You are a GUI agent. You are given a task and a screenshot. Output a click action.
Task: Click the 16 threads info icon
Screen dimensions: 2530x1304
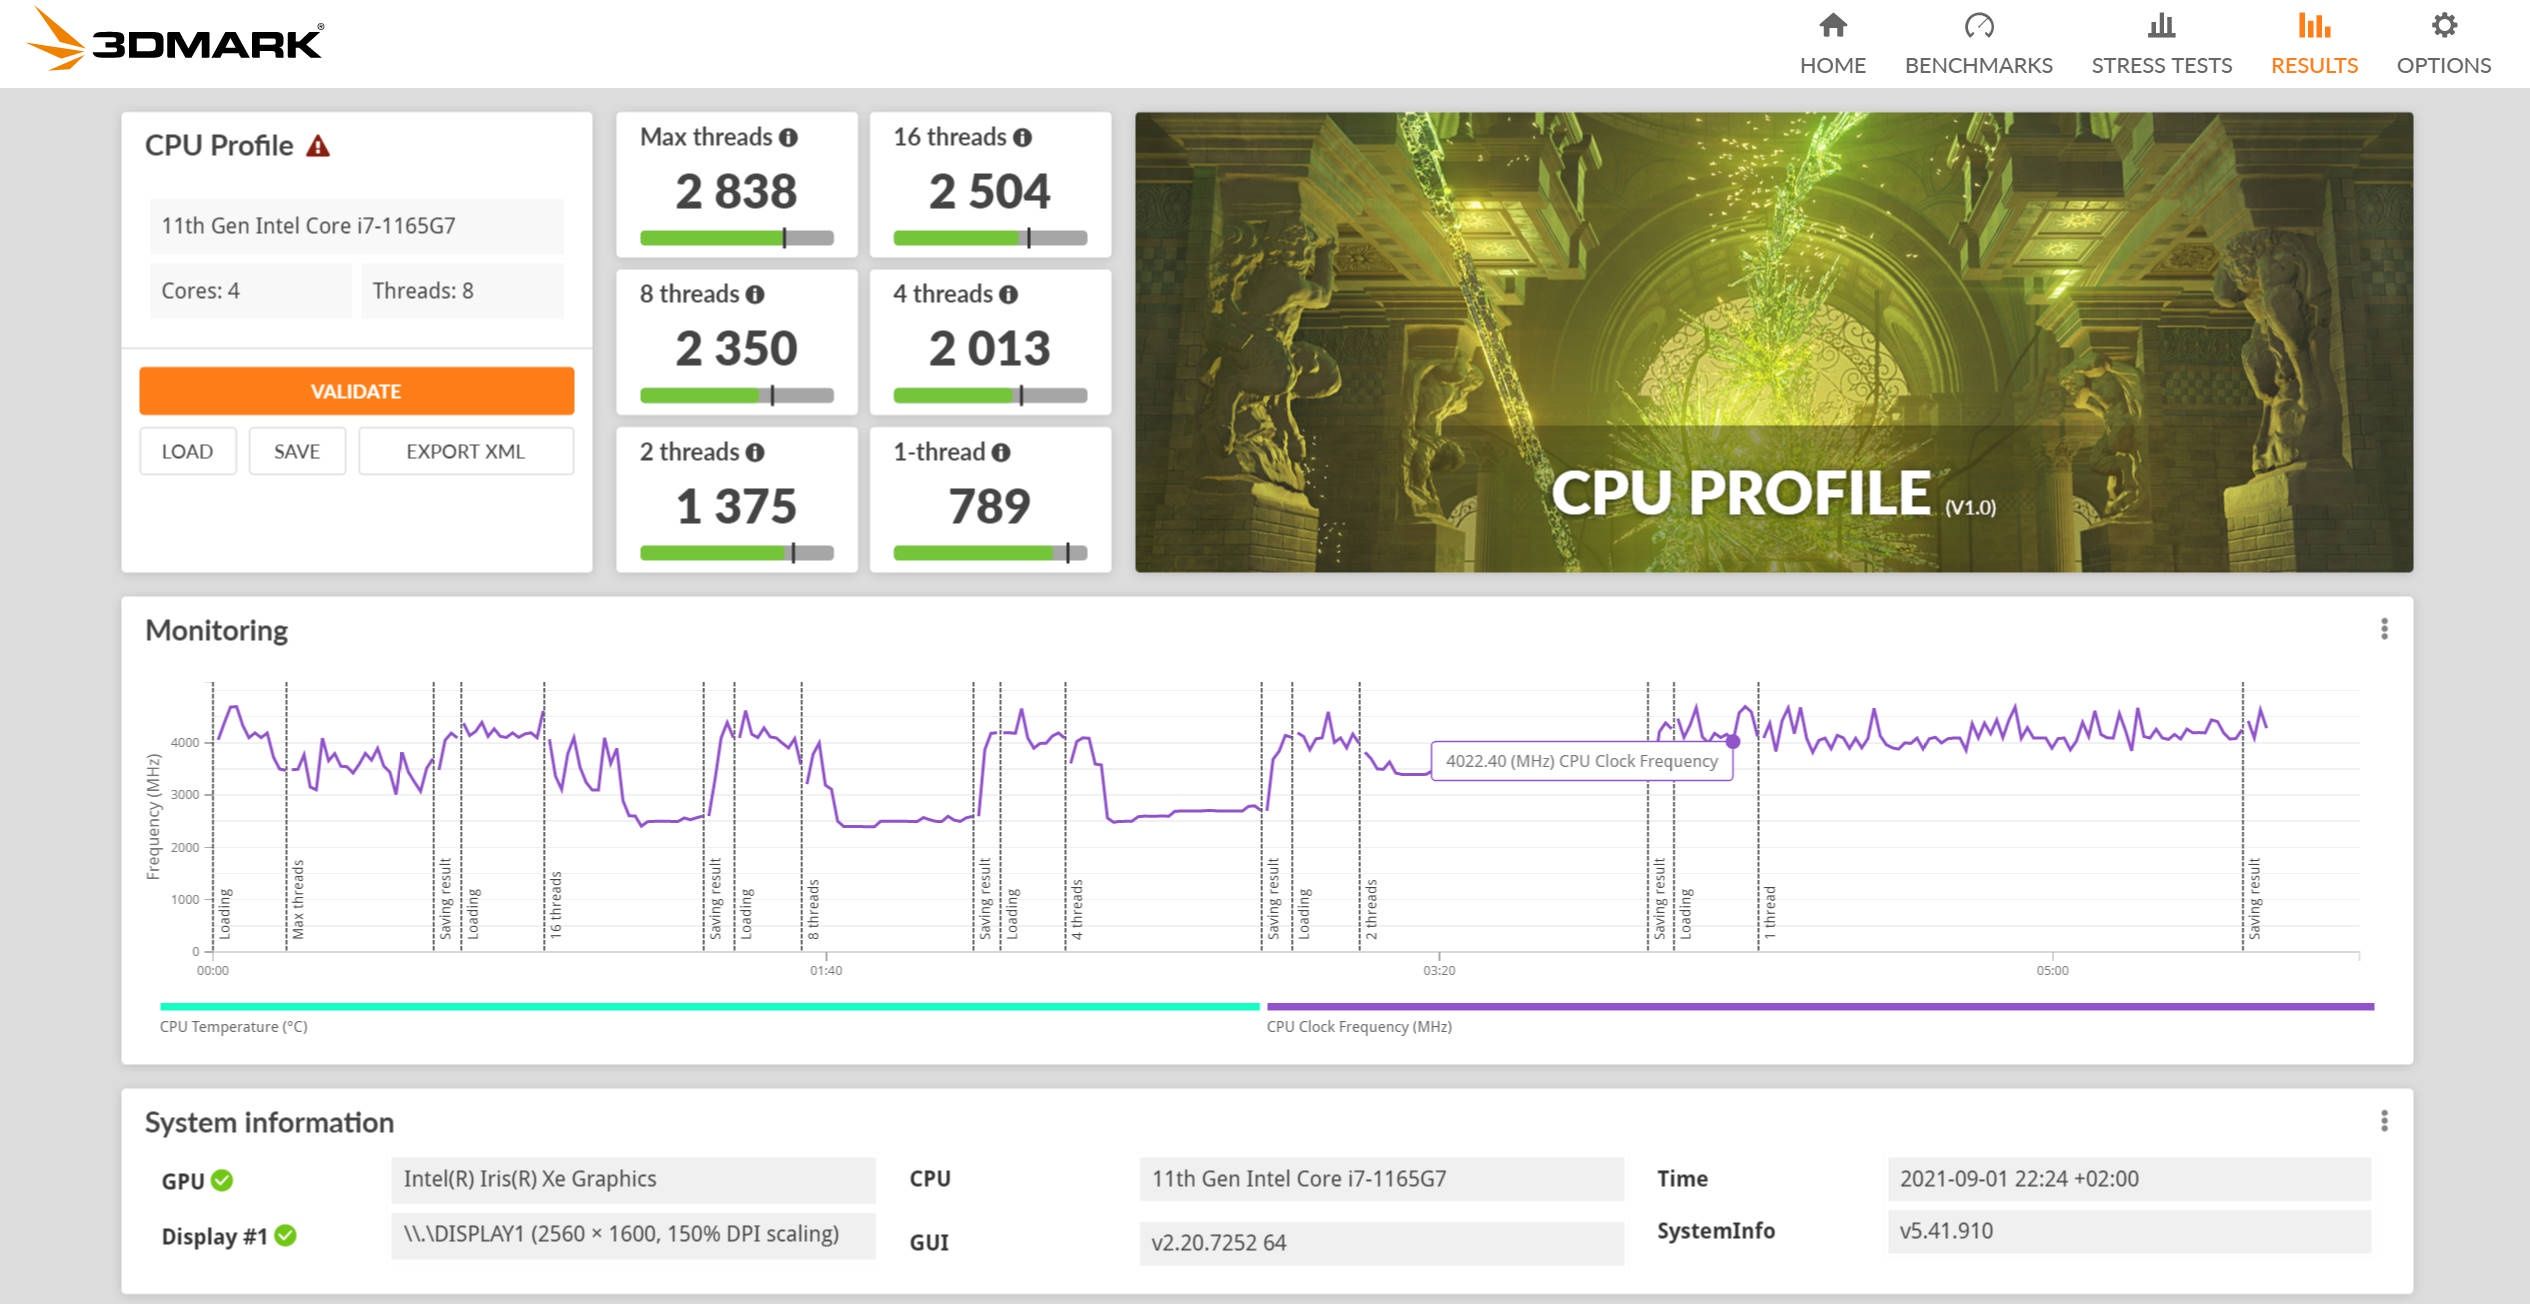[1022, 138]
